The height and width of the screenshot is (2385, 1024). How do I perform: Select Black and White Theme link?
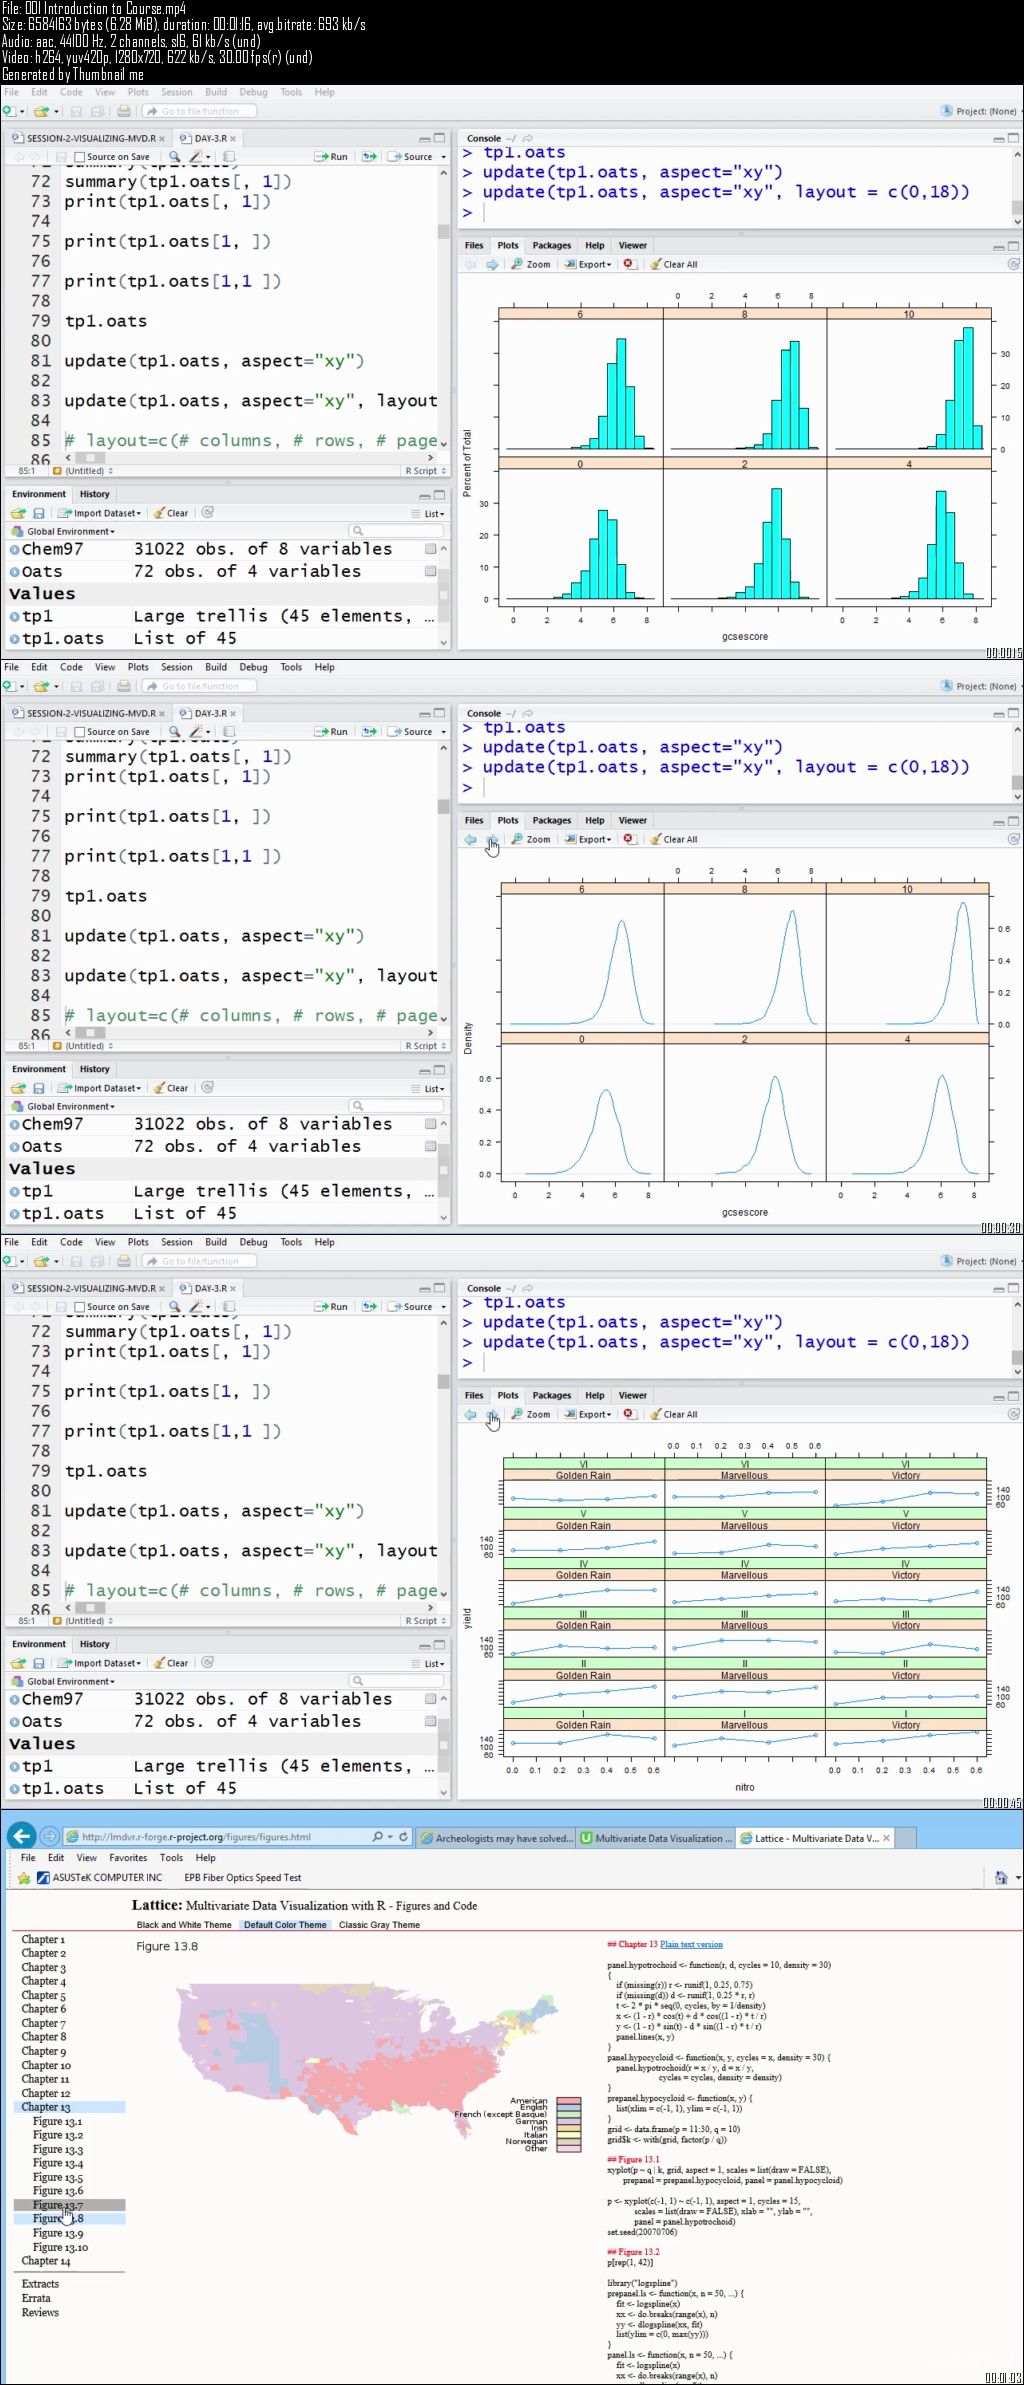pos(184,1924)
